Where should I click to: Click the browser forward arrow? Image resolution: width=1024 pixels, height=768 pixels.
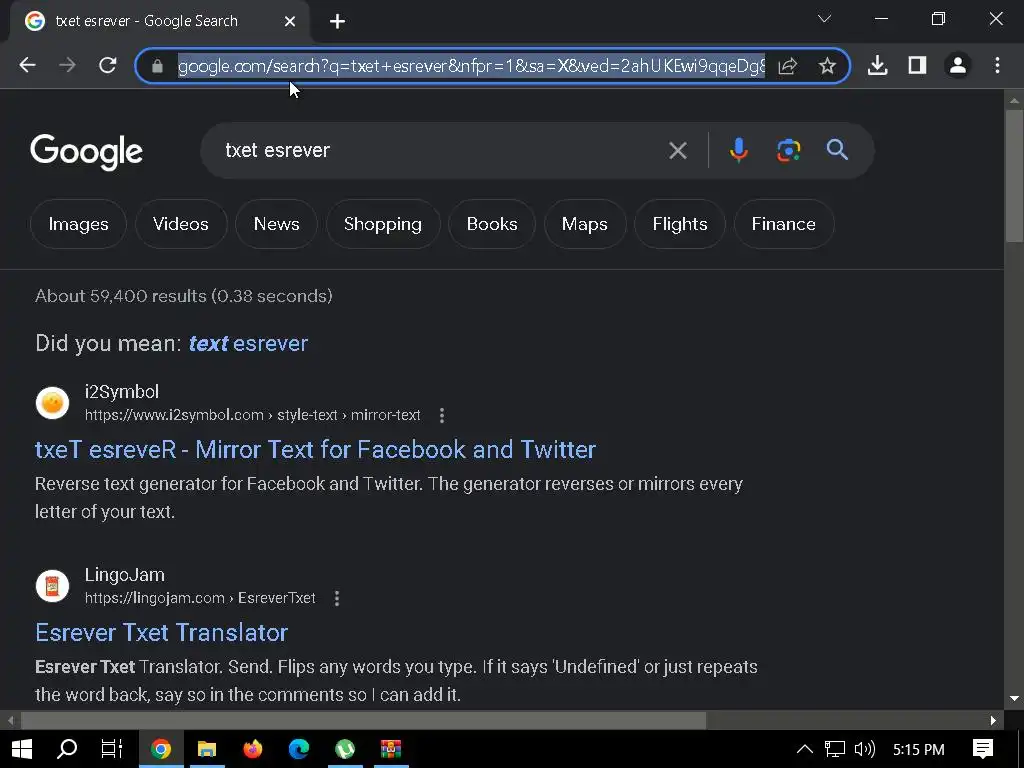(x=67, y=65)
